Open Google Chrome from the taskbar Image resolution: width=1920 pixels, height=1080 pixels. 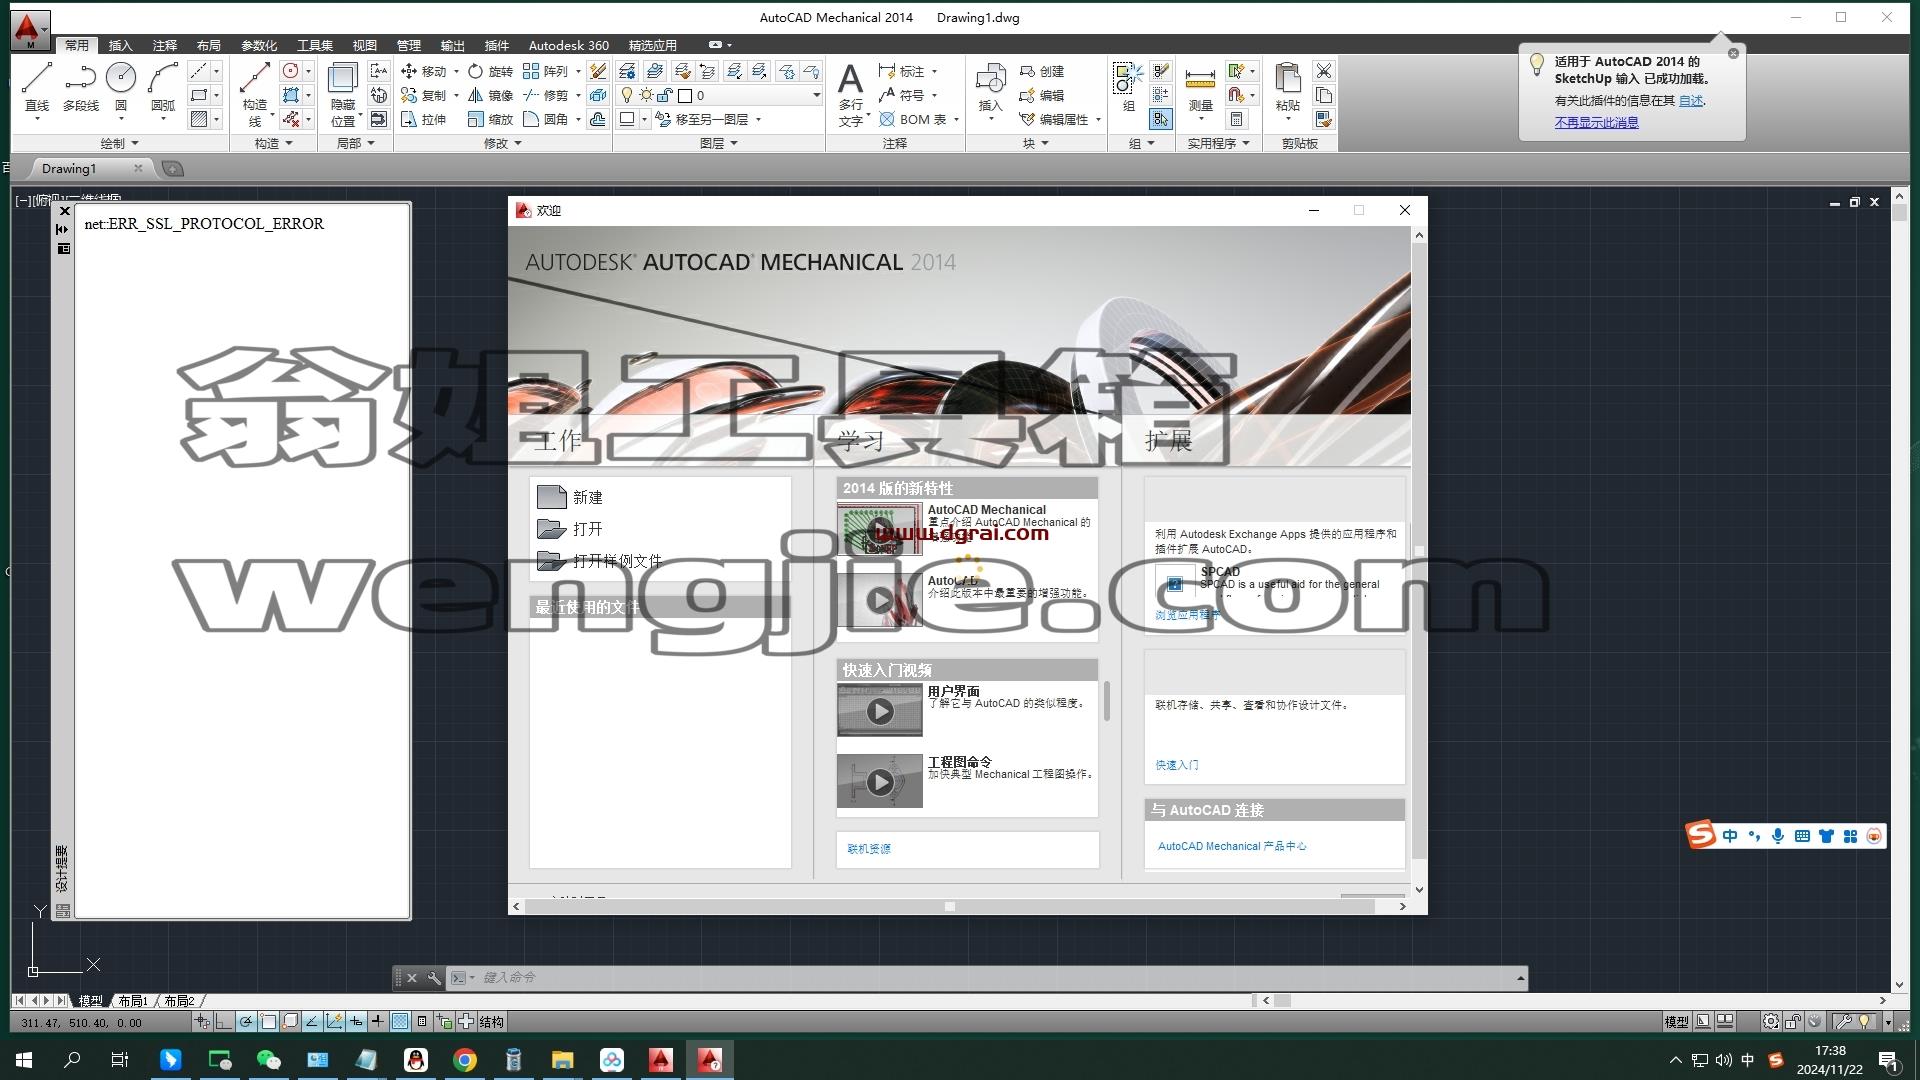pos(465,1060)
